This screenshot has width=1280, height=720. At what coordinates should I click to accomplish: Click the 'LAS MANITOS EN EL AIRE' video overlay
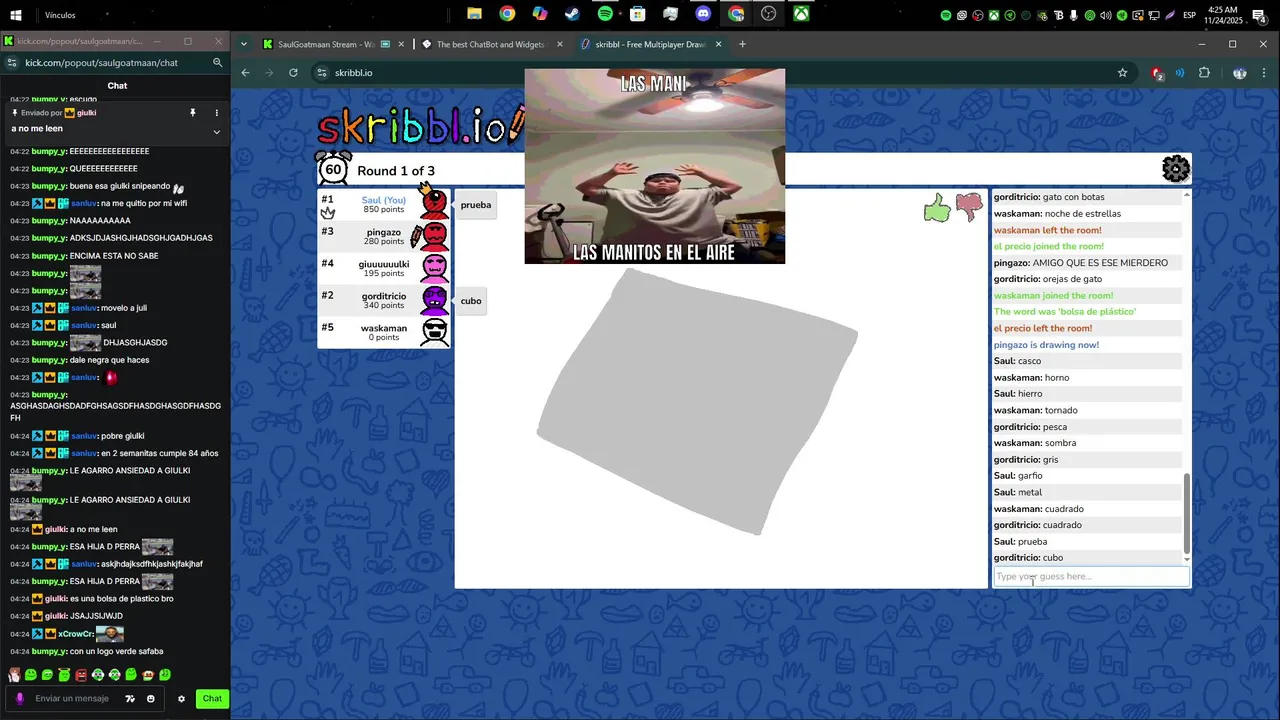[655, 166]
